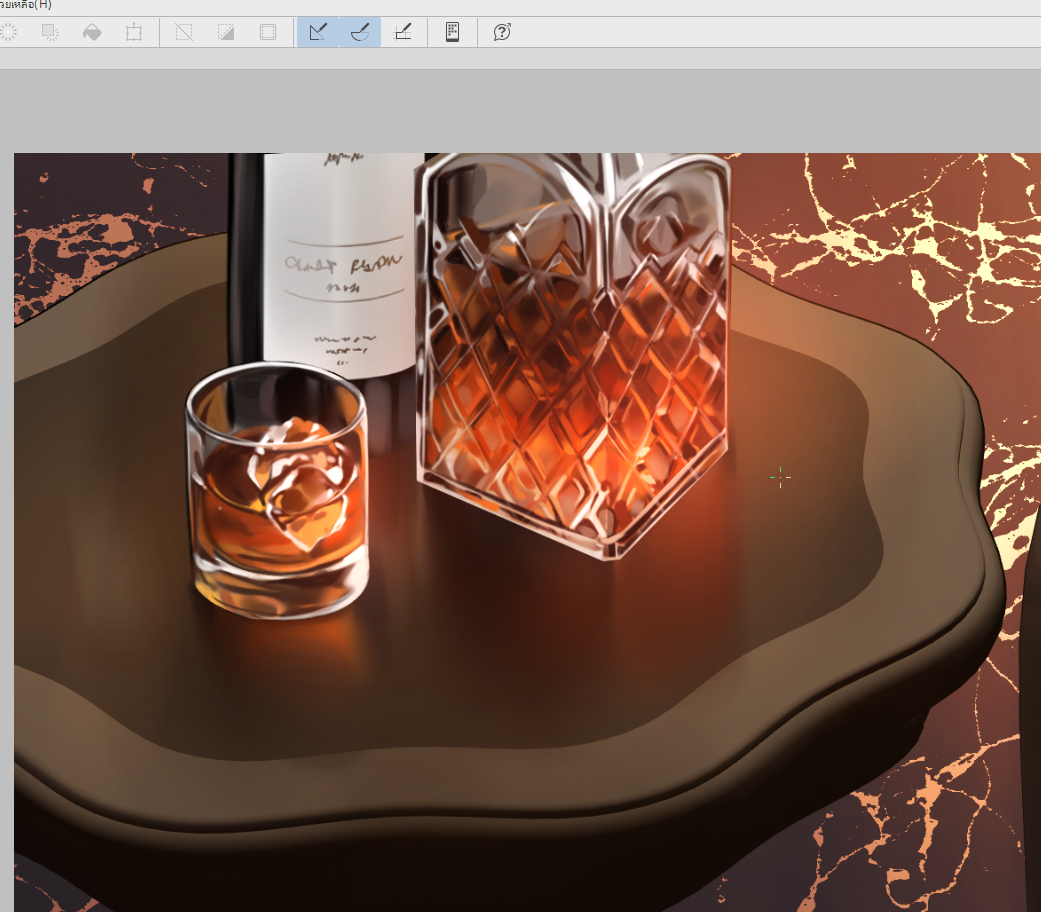The height and width of the screenshot is (912, 1041).
Task: Enable Snap to Grid
Action: tap(402, 32)
